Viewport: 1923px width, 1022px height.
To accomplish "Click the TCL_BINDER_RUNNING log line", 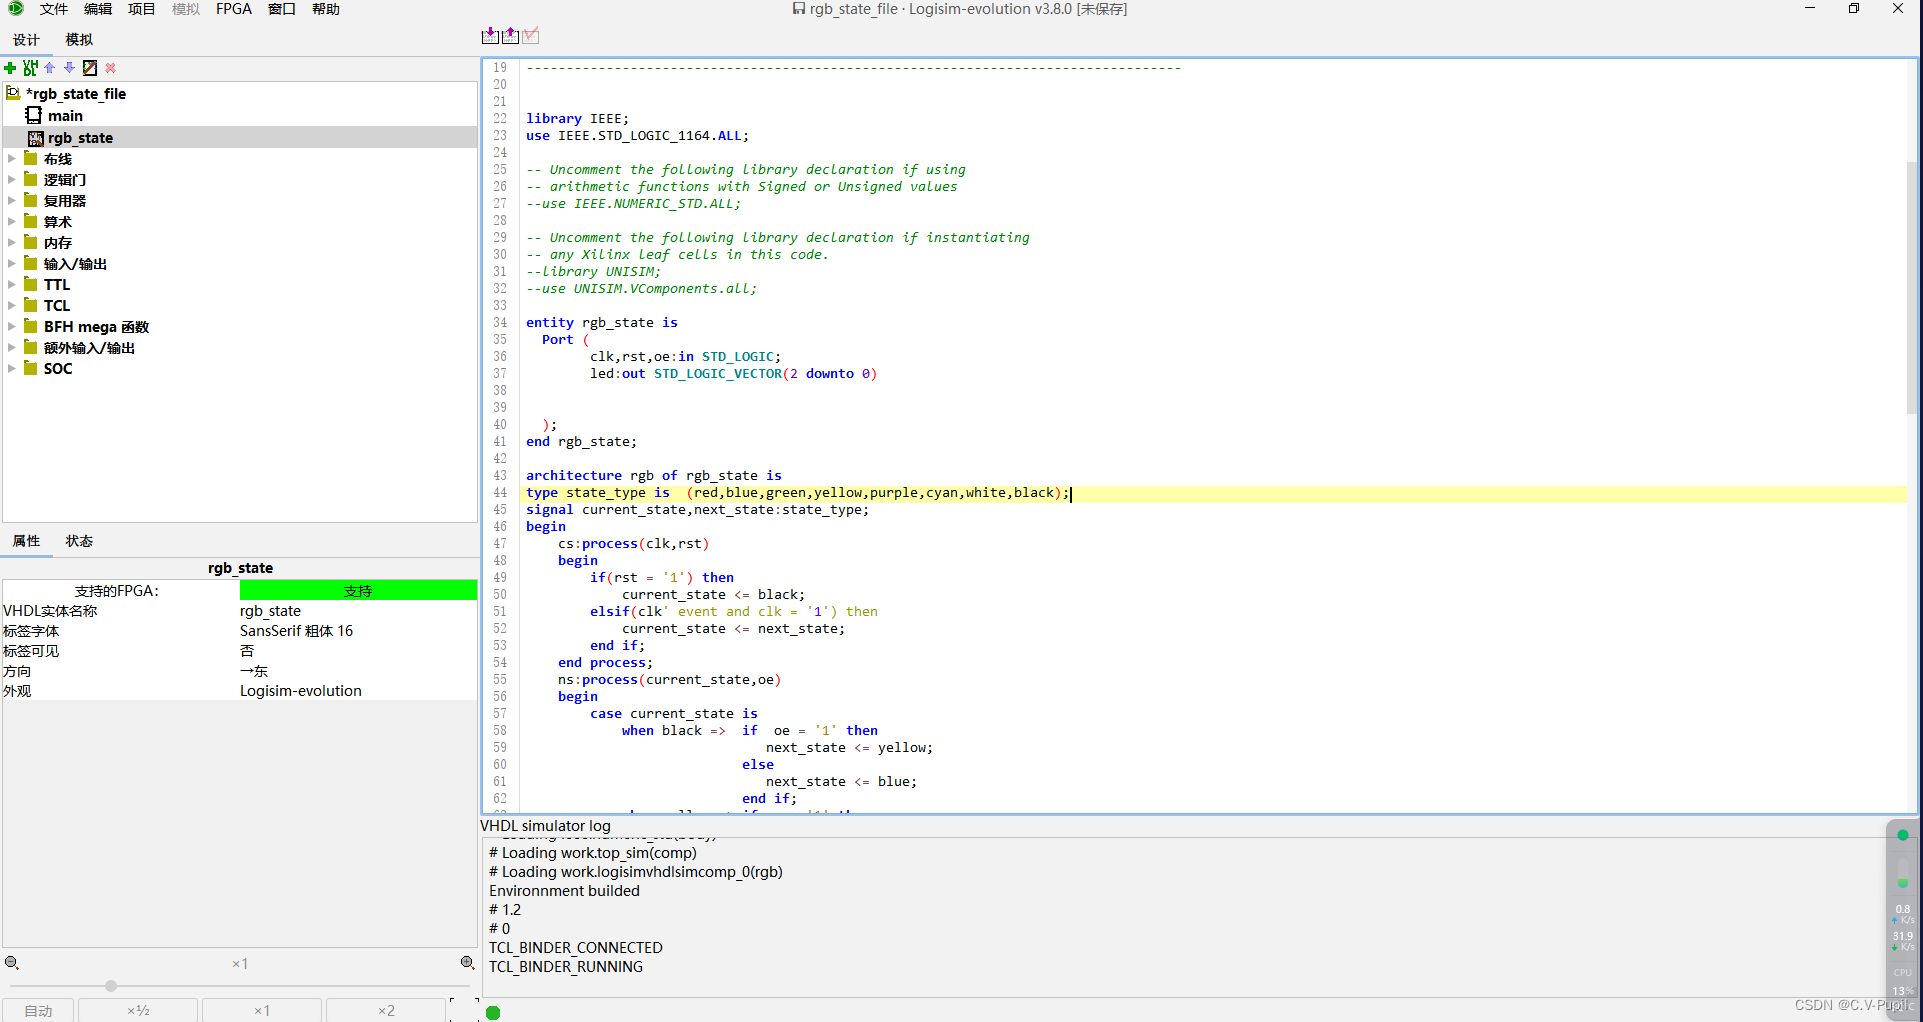I will (566, 967).
